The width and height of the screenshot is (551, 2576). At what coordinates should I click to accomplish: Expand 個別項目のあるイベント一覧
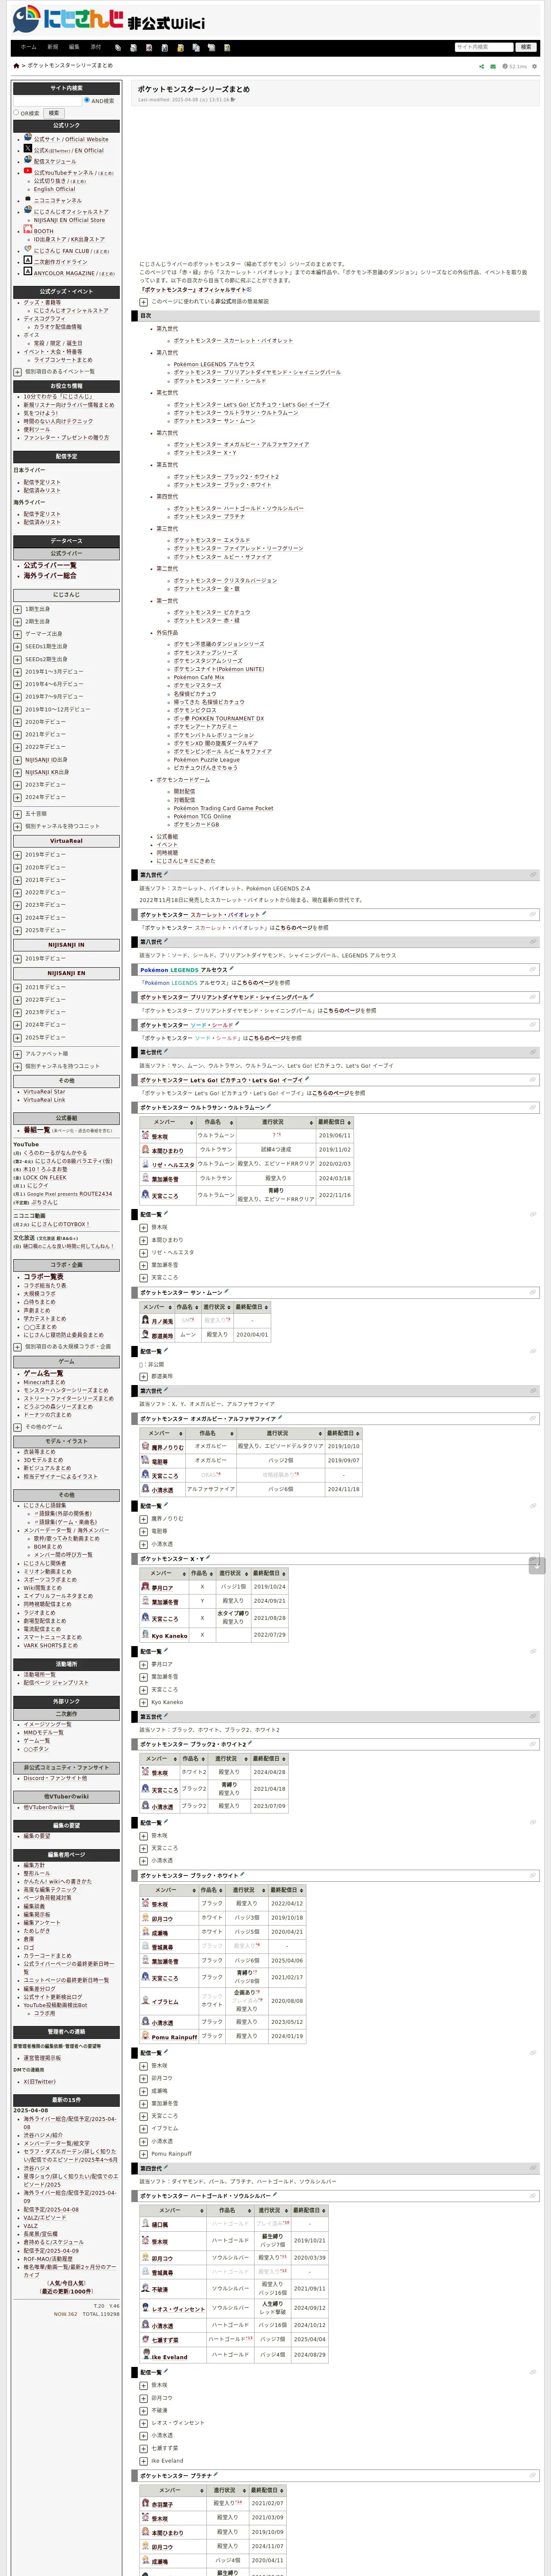point(17,372)
